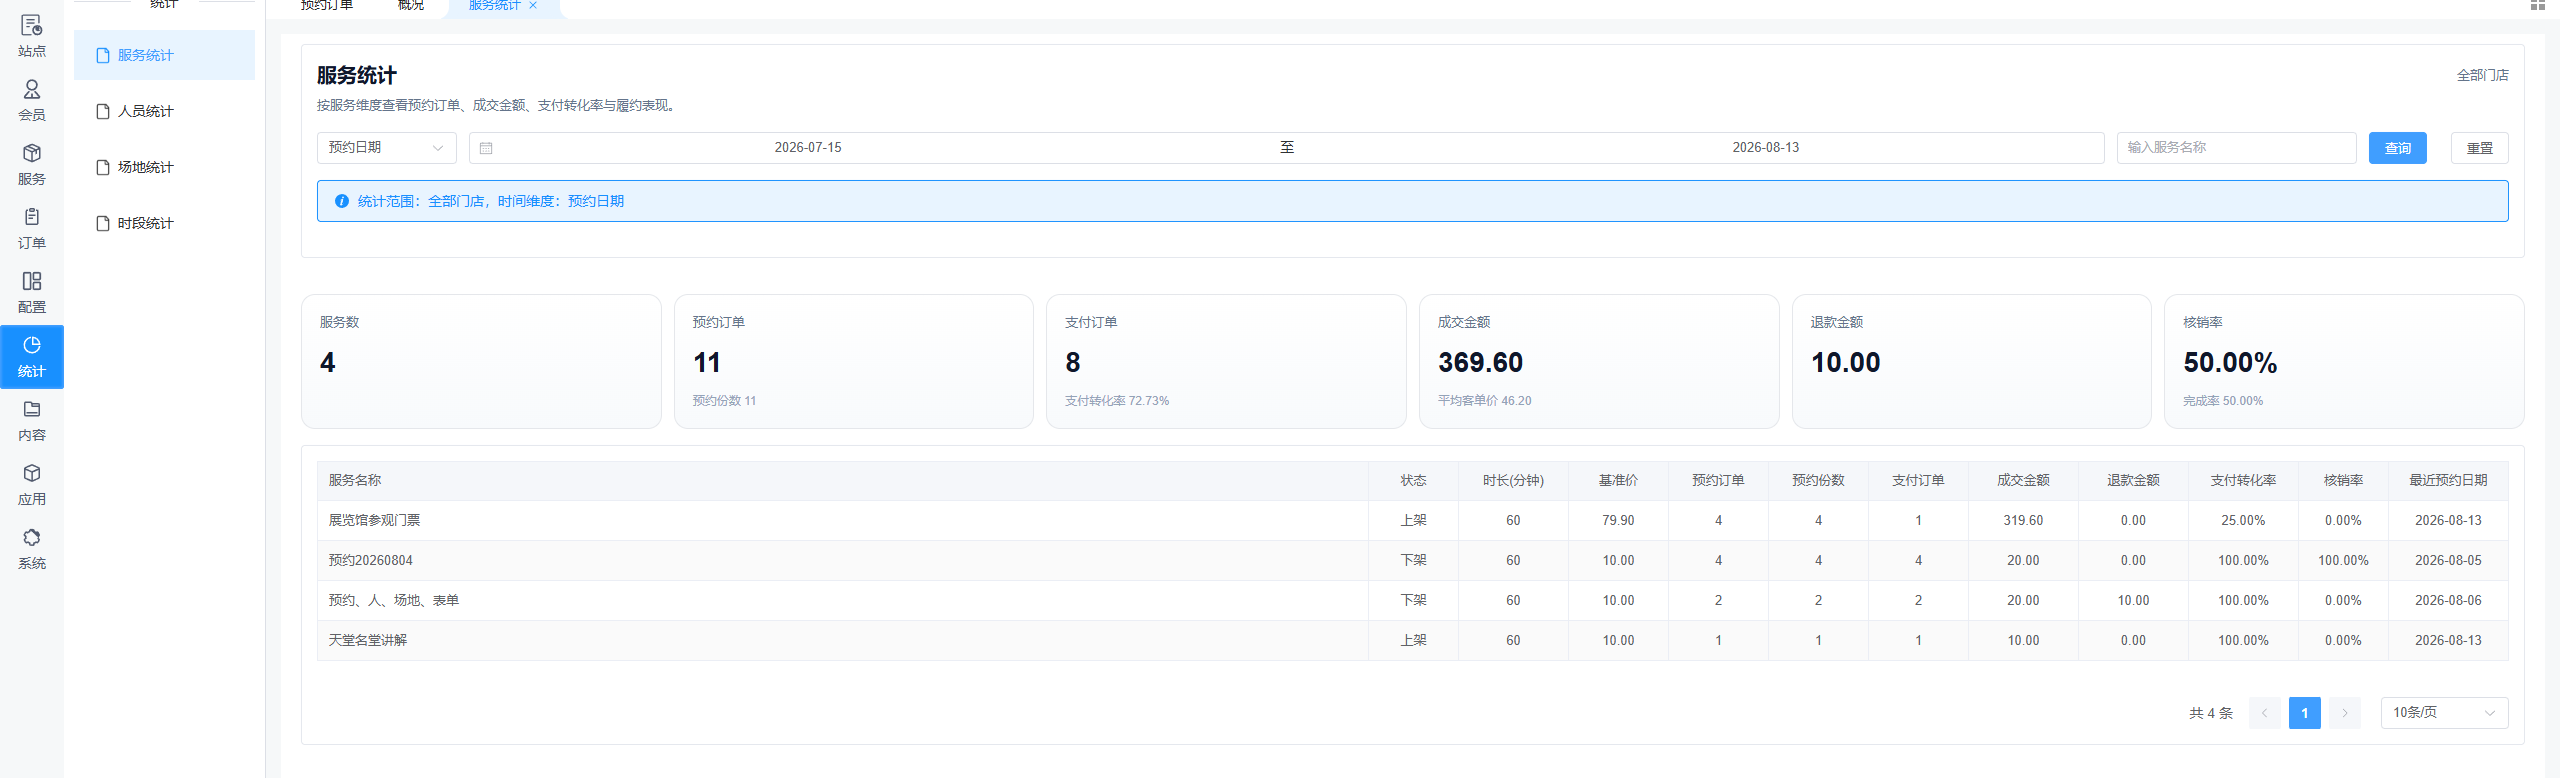Click the info icon beside 统计范围
The image size is (2560, 778).
click(342, 201)
